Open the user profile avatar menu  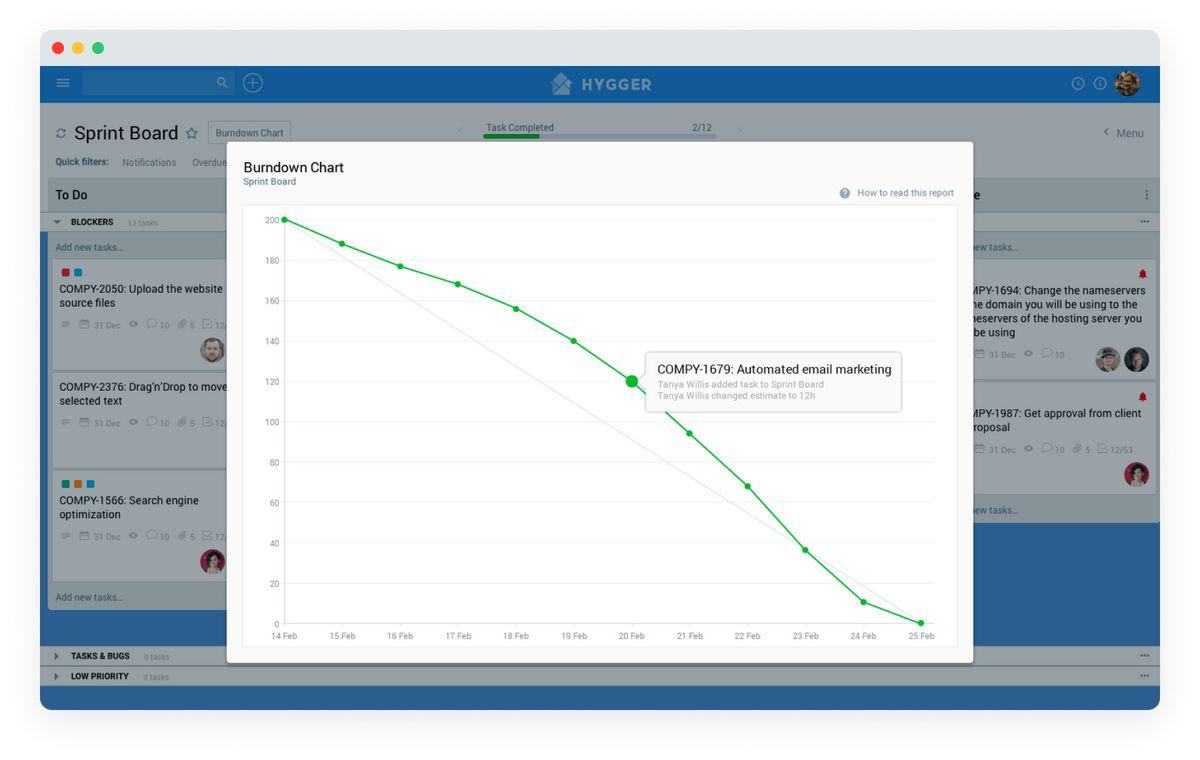pyautogui.click(x=1127, y=84)
